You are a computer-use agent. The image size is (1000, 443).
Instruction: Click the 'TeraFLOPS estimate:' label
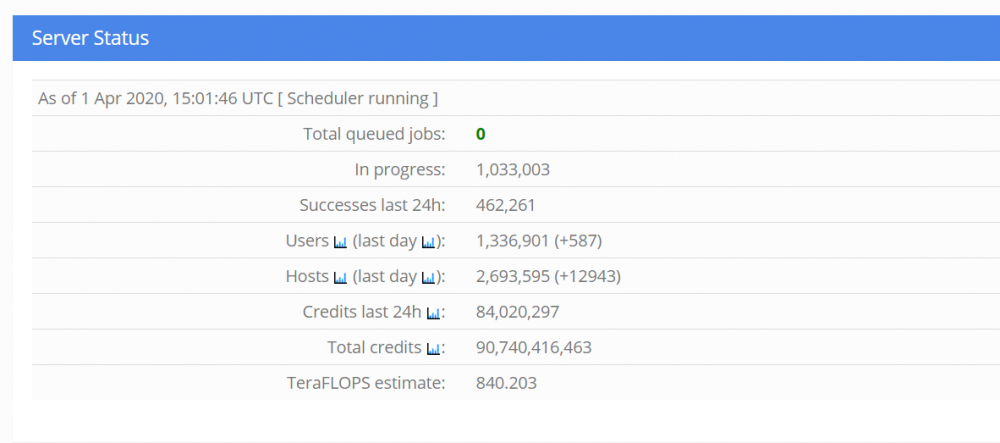[365, 383]
